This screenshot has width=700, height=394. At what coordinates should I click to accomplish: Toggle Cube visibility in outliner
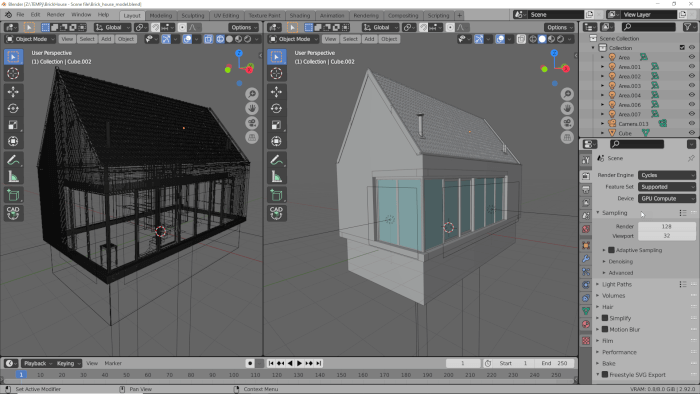[692, 133]
